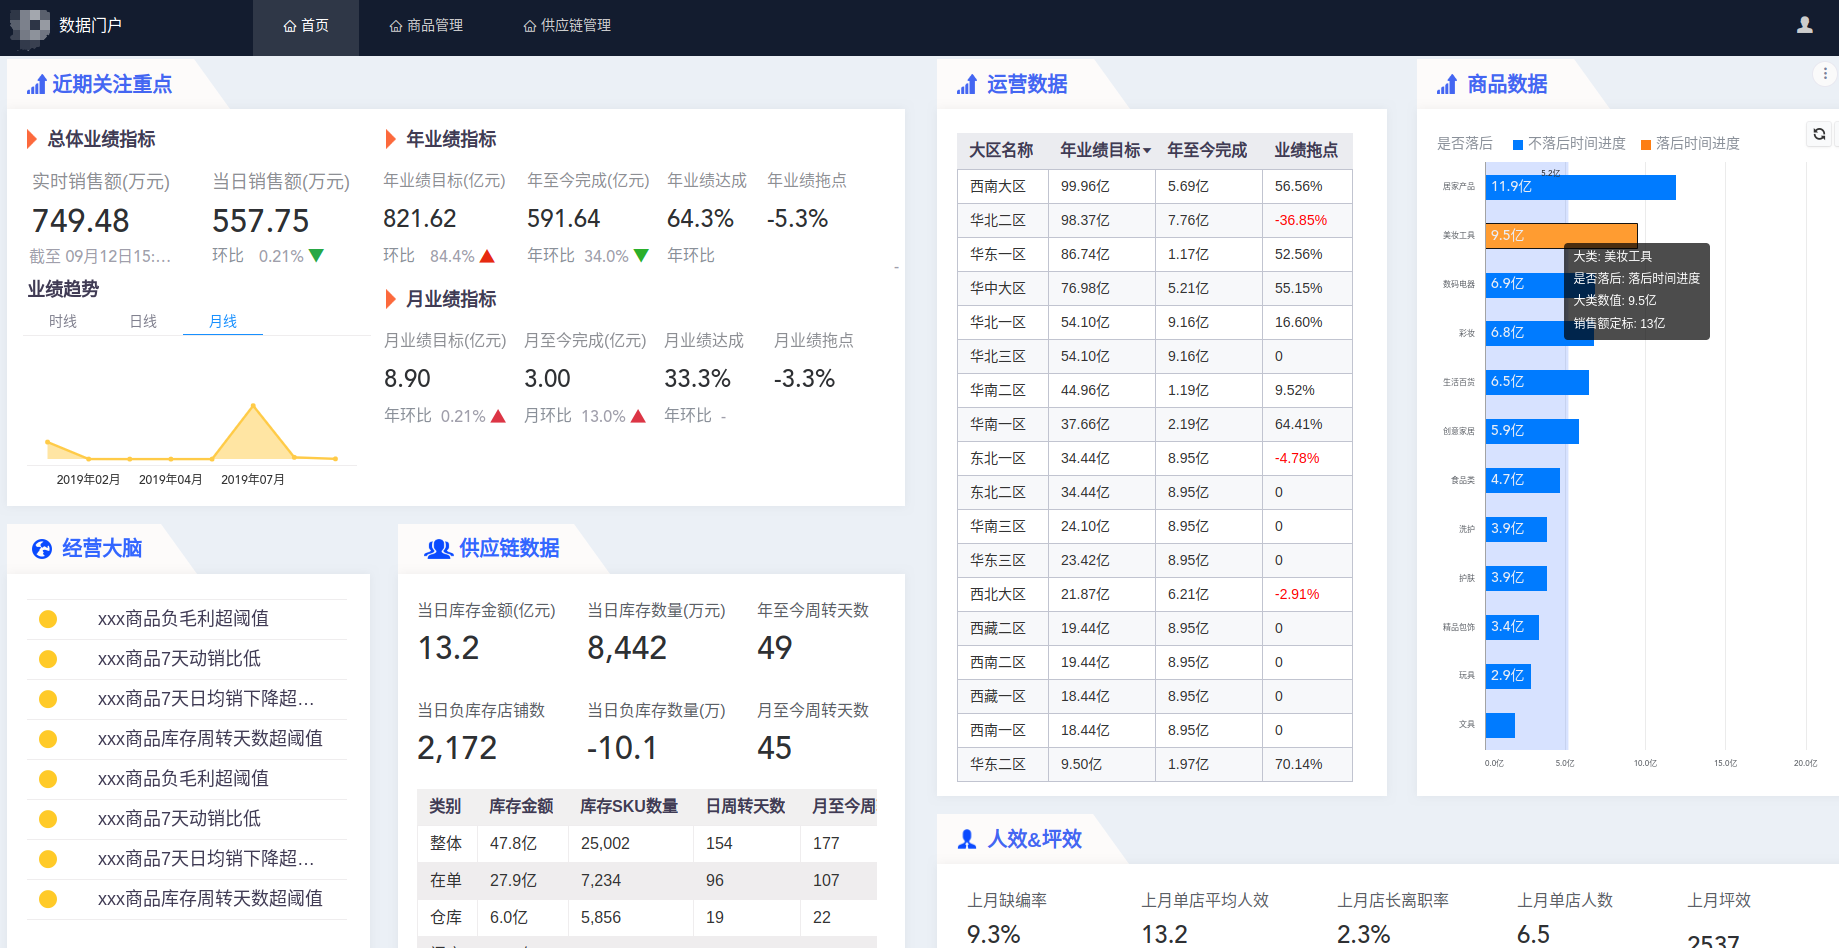The width and height of the screenshot is (1839, 948).
Task: Open the three-dot more options menu
Action: pyautogui.click(x=1825, y=74)
